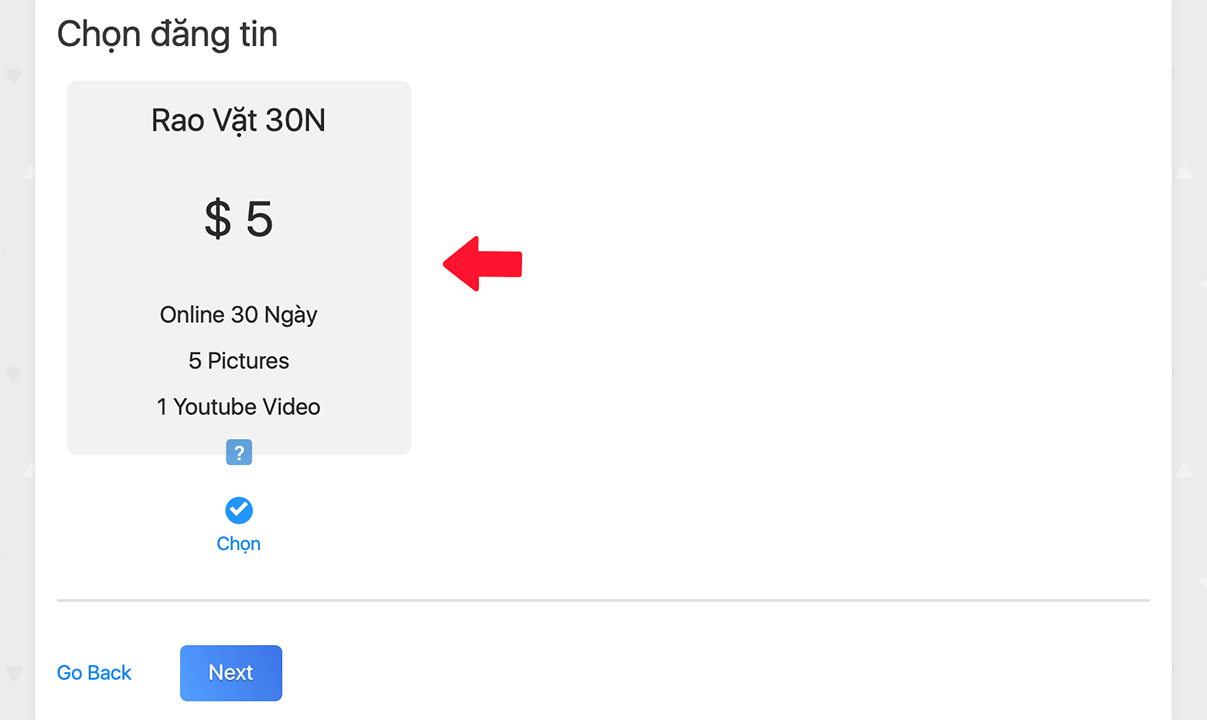Image resolution: width=1207 pixels, height=720 pixels.
Task: Click the "5 Pictures" feature line
Action: pyautogui.click(x=238, y=361)
